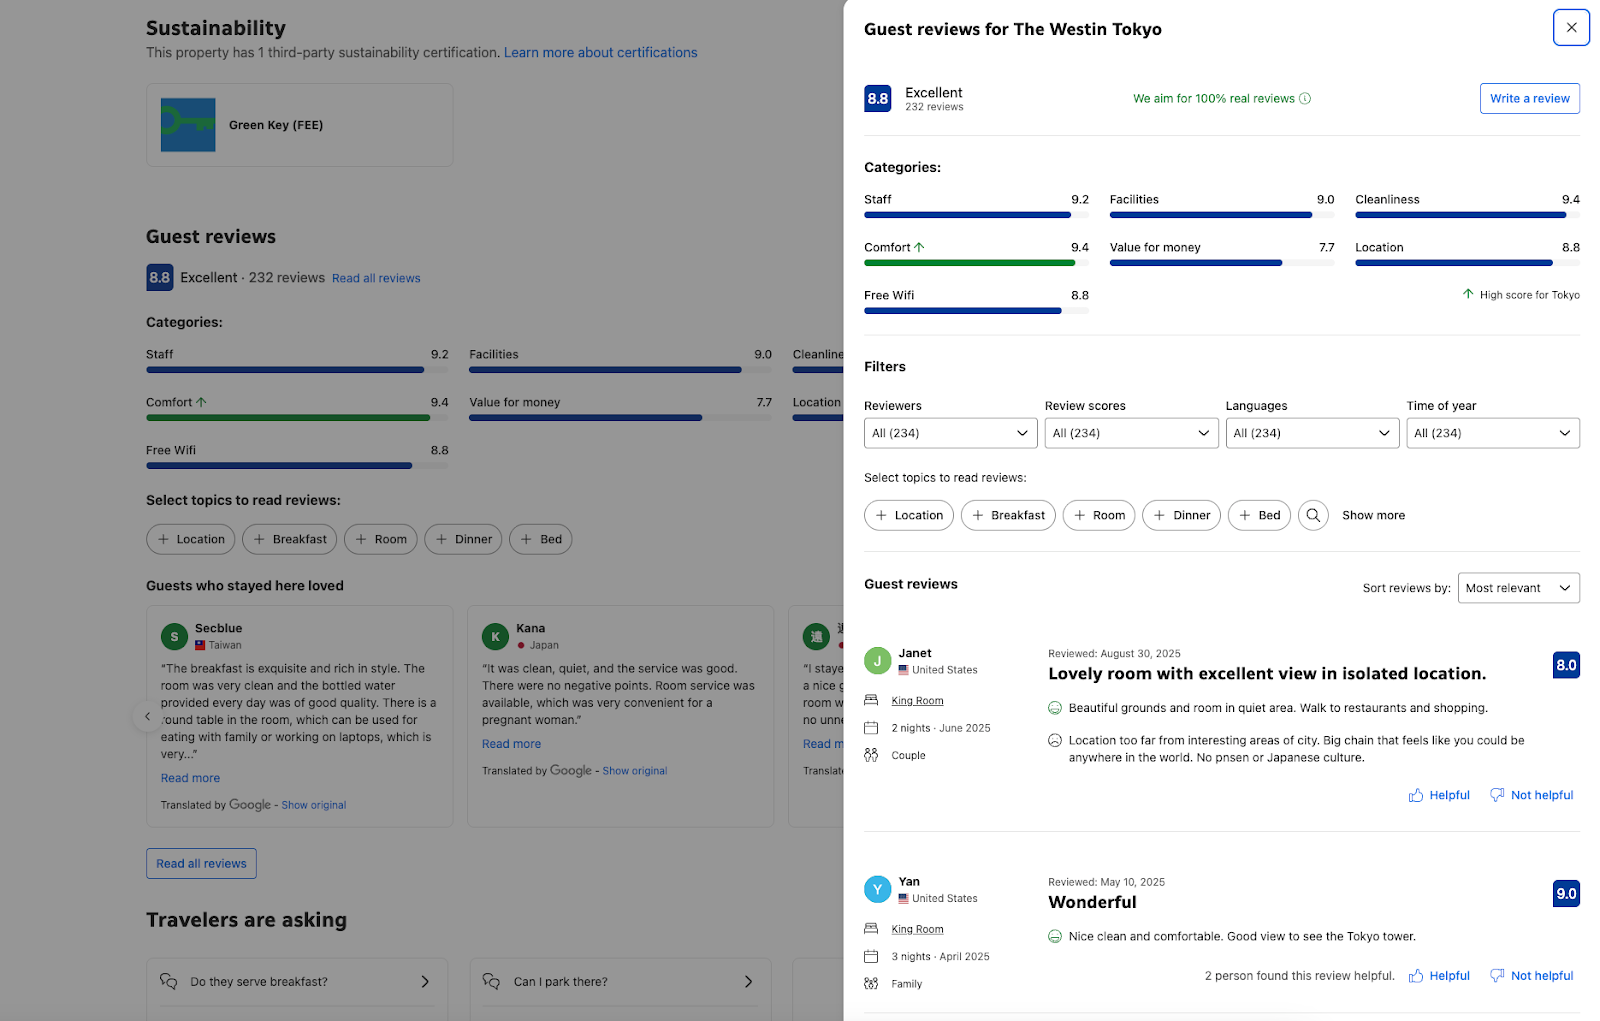Click Learn more about certifications link
Screen dimensions: 1600x1021
pos(601,53)
